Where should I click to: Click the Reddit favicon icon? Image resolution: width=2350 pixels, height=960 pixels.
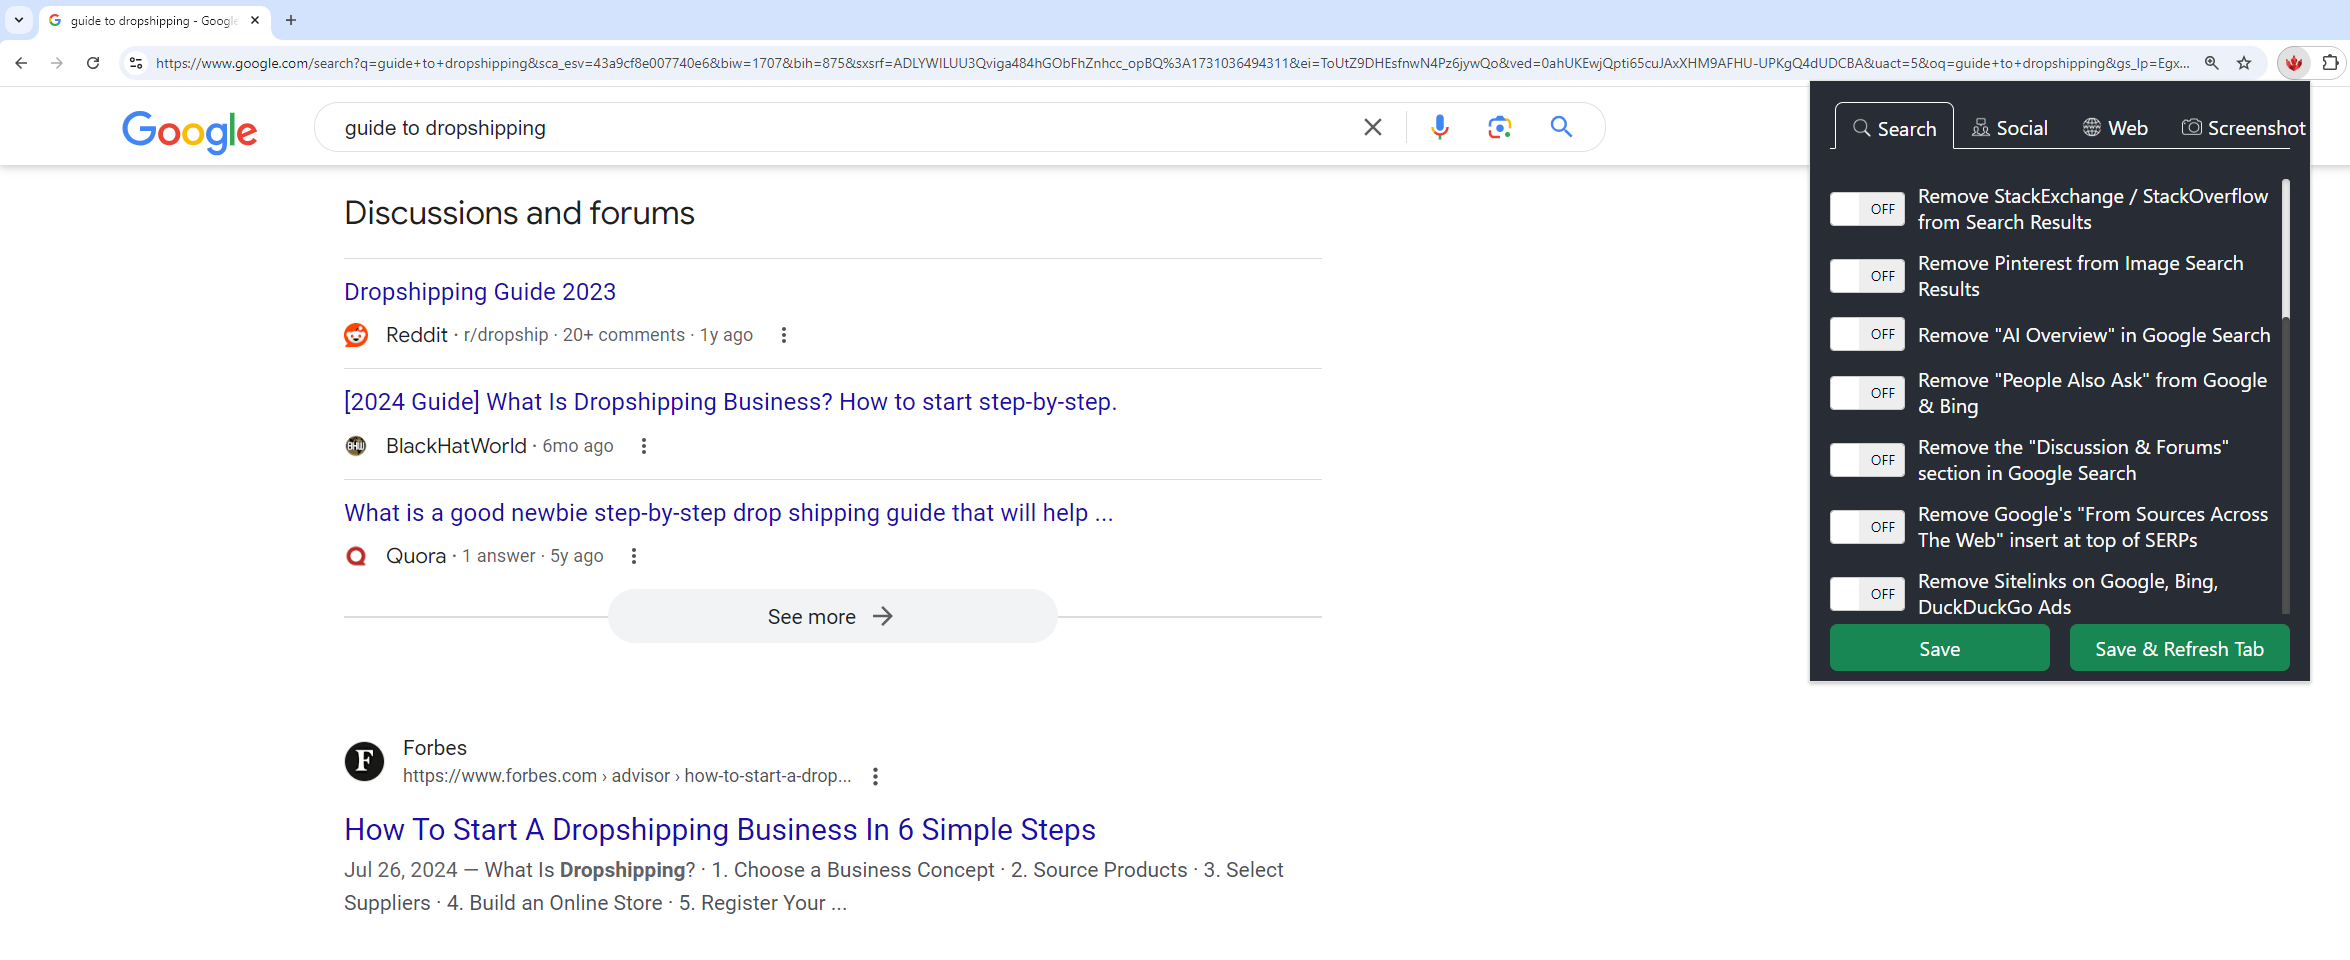pyautogui.click(x=356, y=335)
